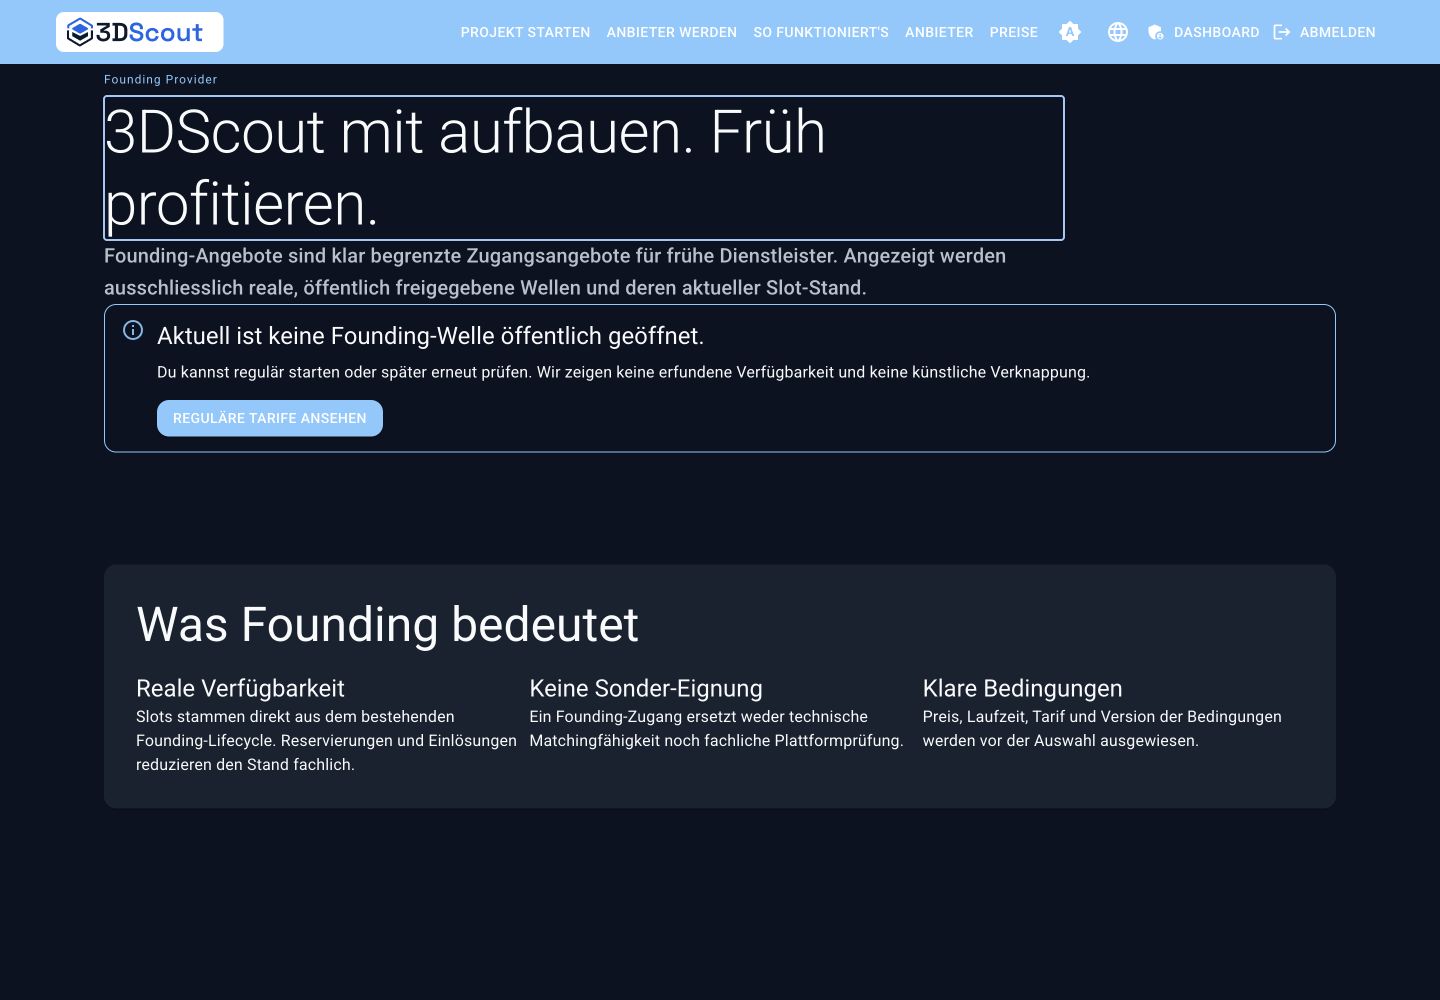Click the 3DScout logo
The width and height of the screenshot is (1440, 1000).
tap(140, 32)
